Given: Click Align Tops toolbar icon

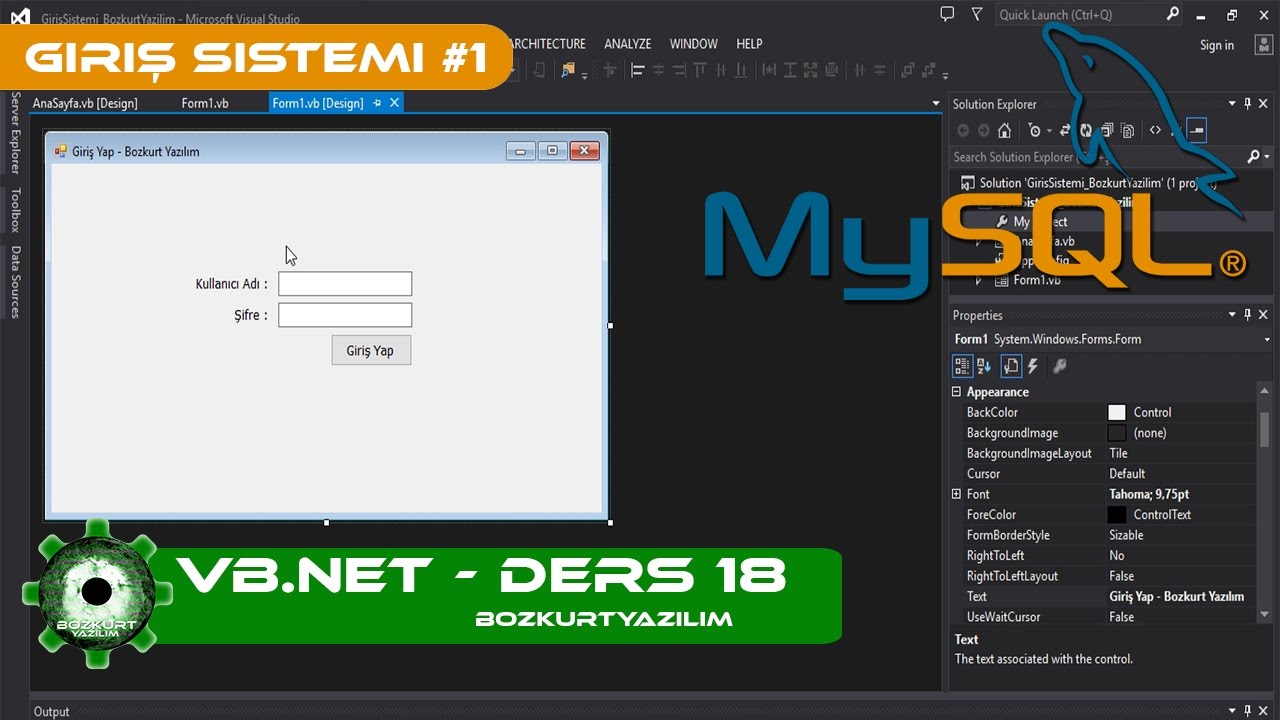Looking at the screenshot, I should click(700, 70).
